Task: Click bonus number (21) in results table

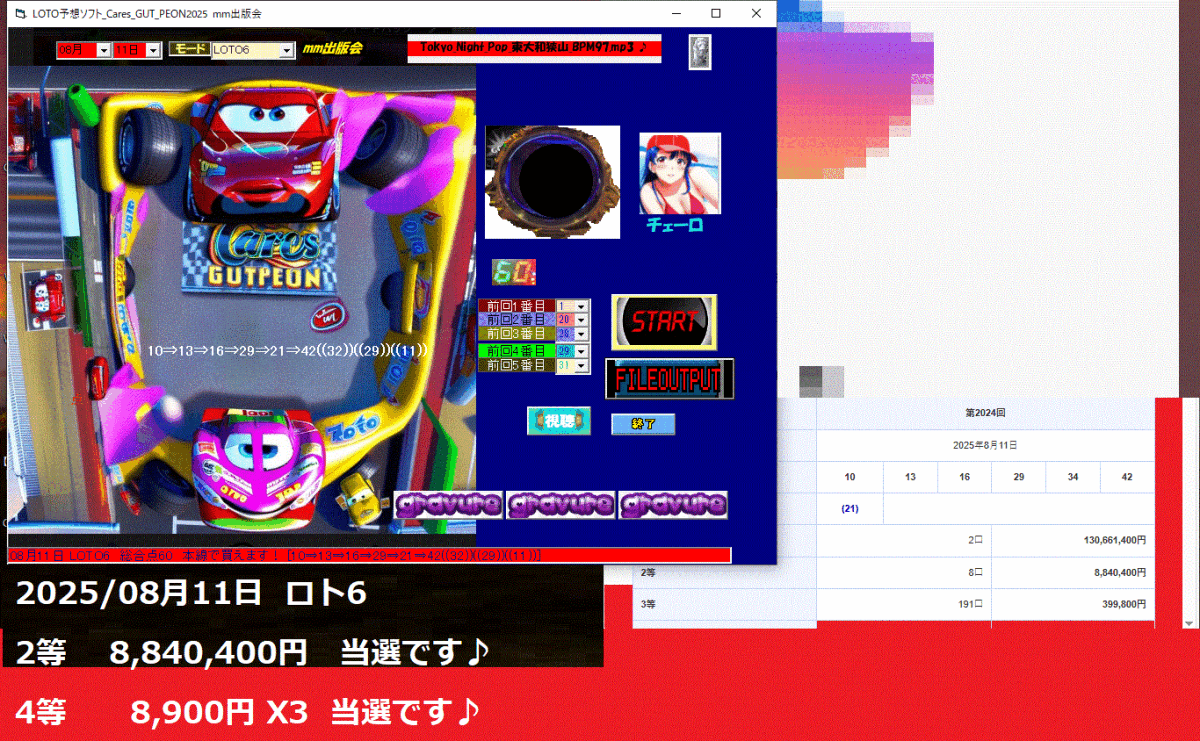Action: click(x=850, y=508)
